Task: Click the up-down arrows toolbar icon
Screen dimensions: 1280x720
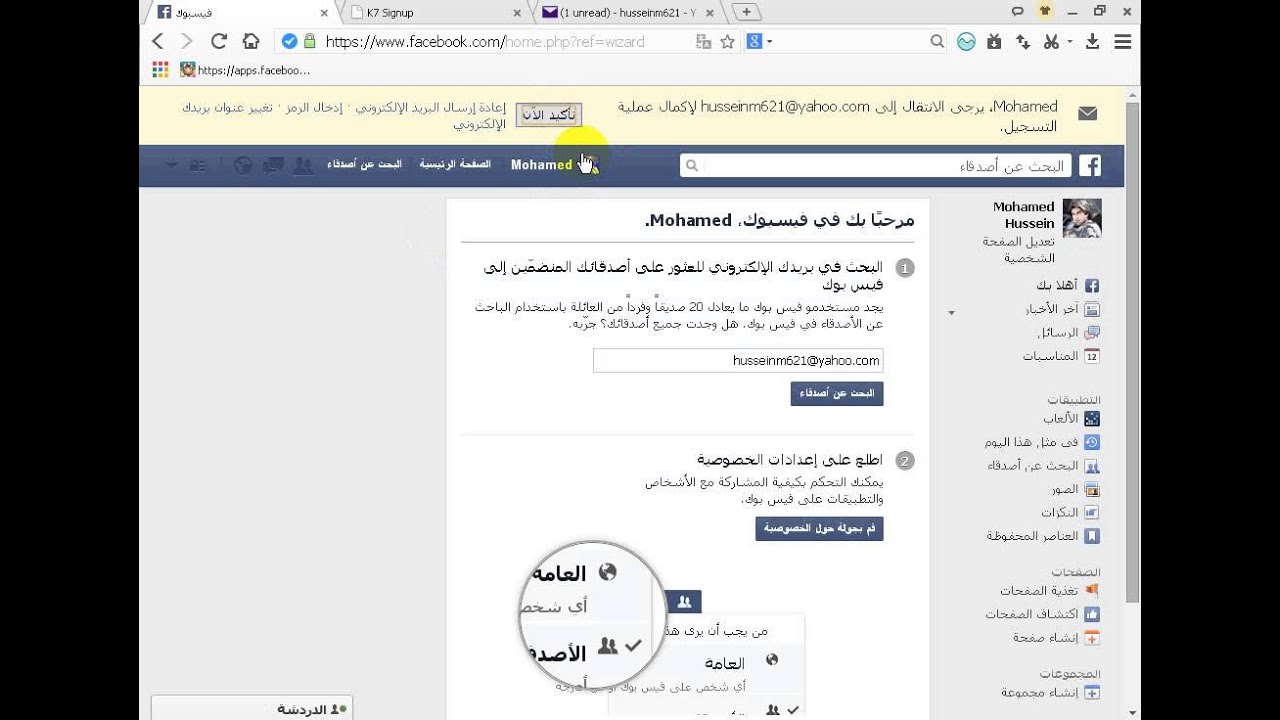Action: tap(1023, 42)
